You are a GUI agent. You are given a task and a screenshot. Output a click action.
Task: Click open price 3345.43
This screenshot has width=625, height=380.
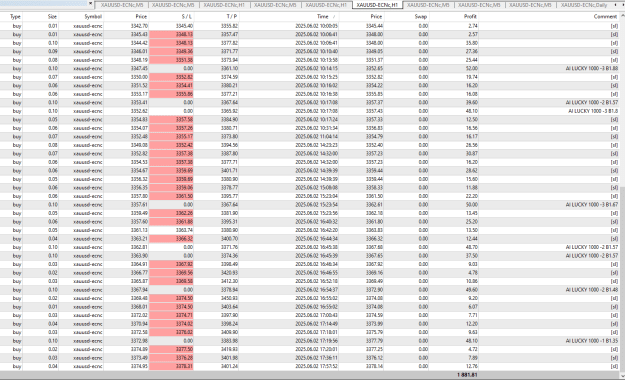(x=139, y=35)
